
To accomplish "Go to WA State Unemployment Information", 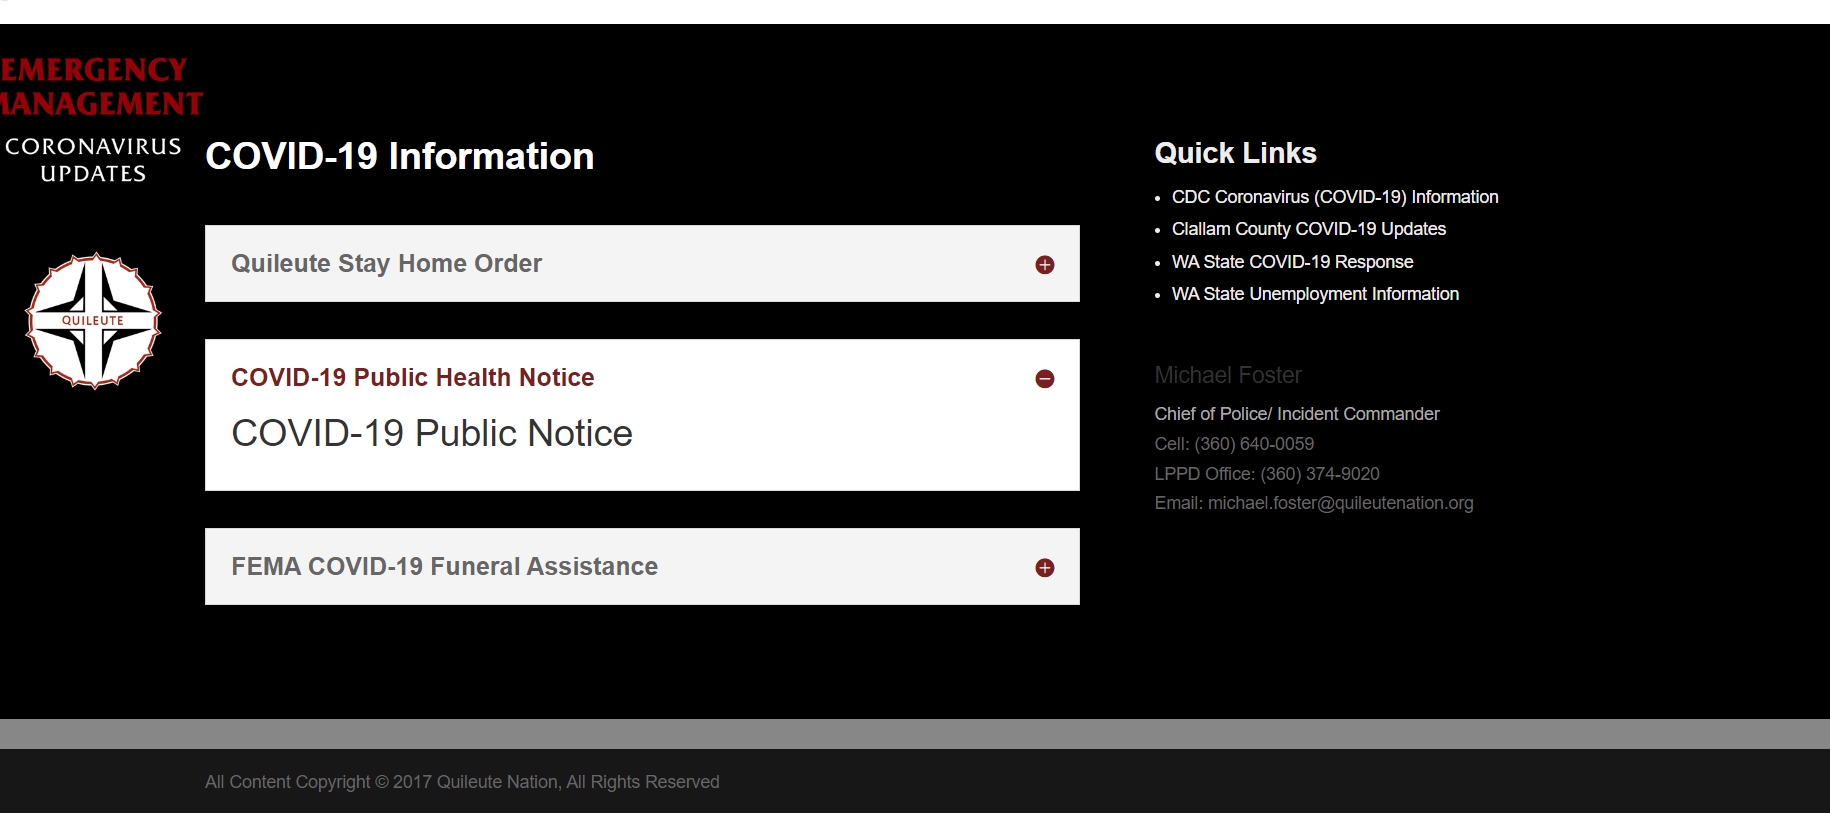I will point(1314,294).
